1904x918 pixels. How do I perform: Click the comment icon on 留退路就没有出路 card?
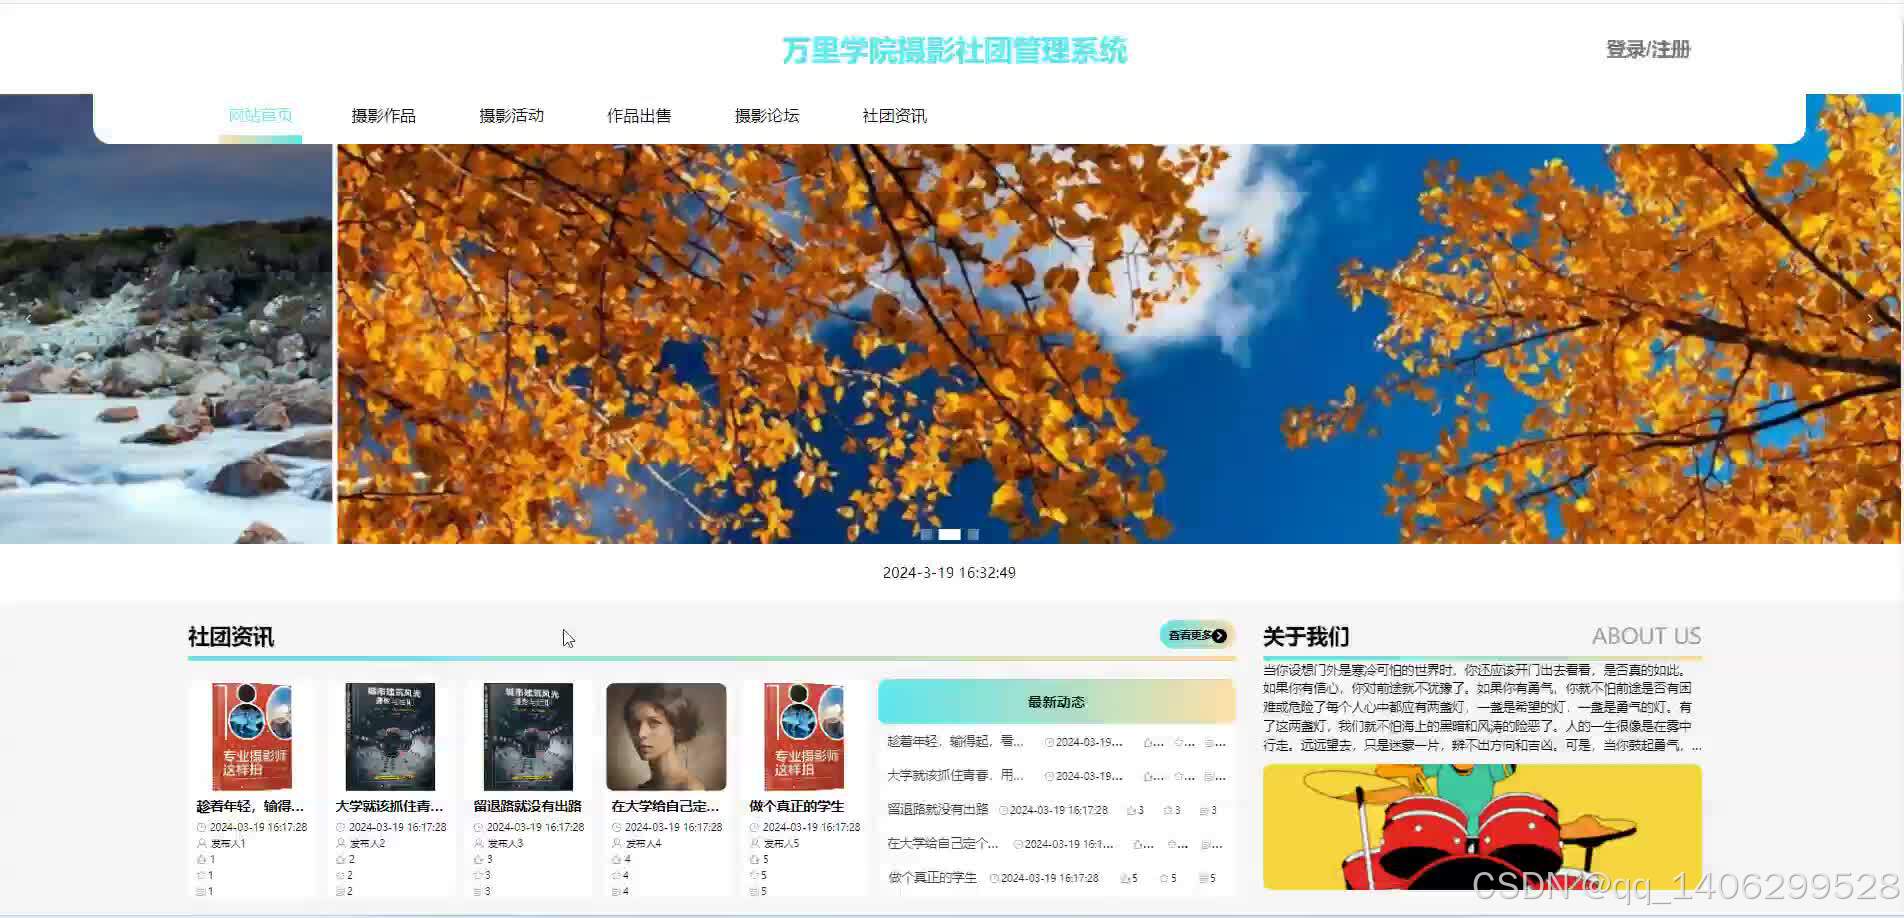(477, 889)
